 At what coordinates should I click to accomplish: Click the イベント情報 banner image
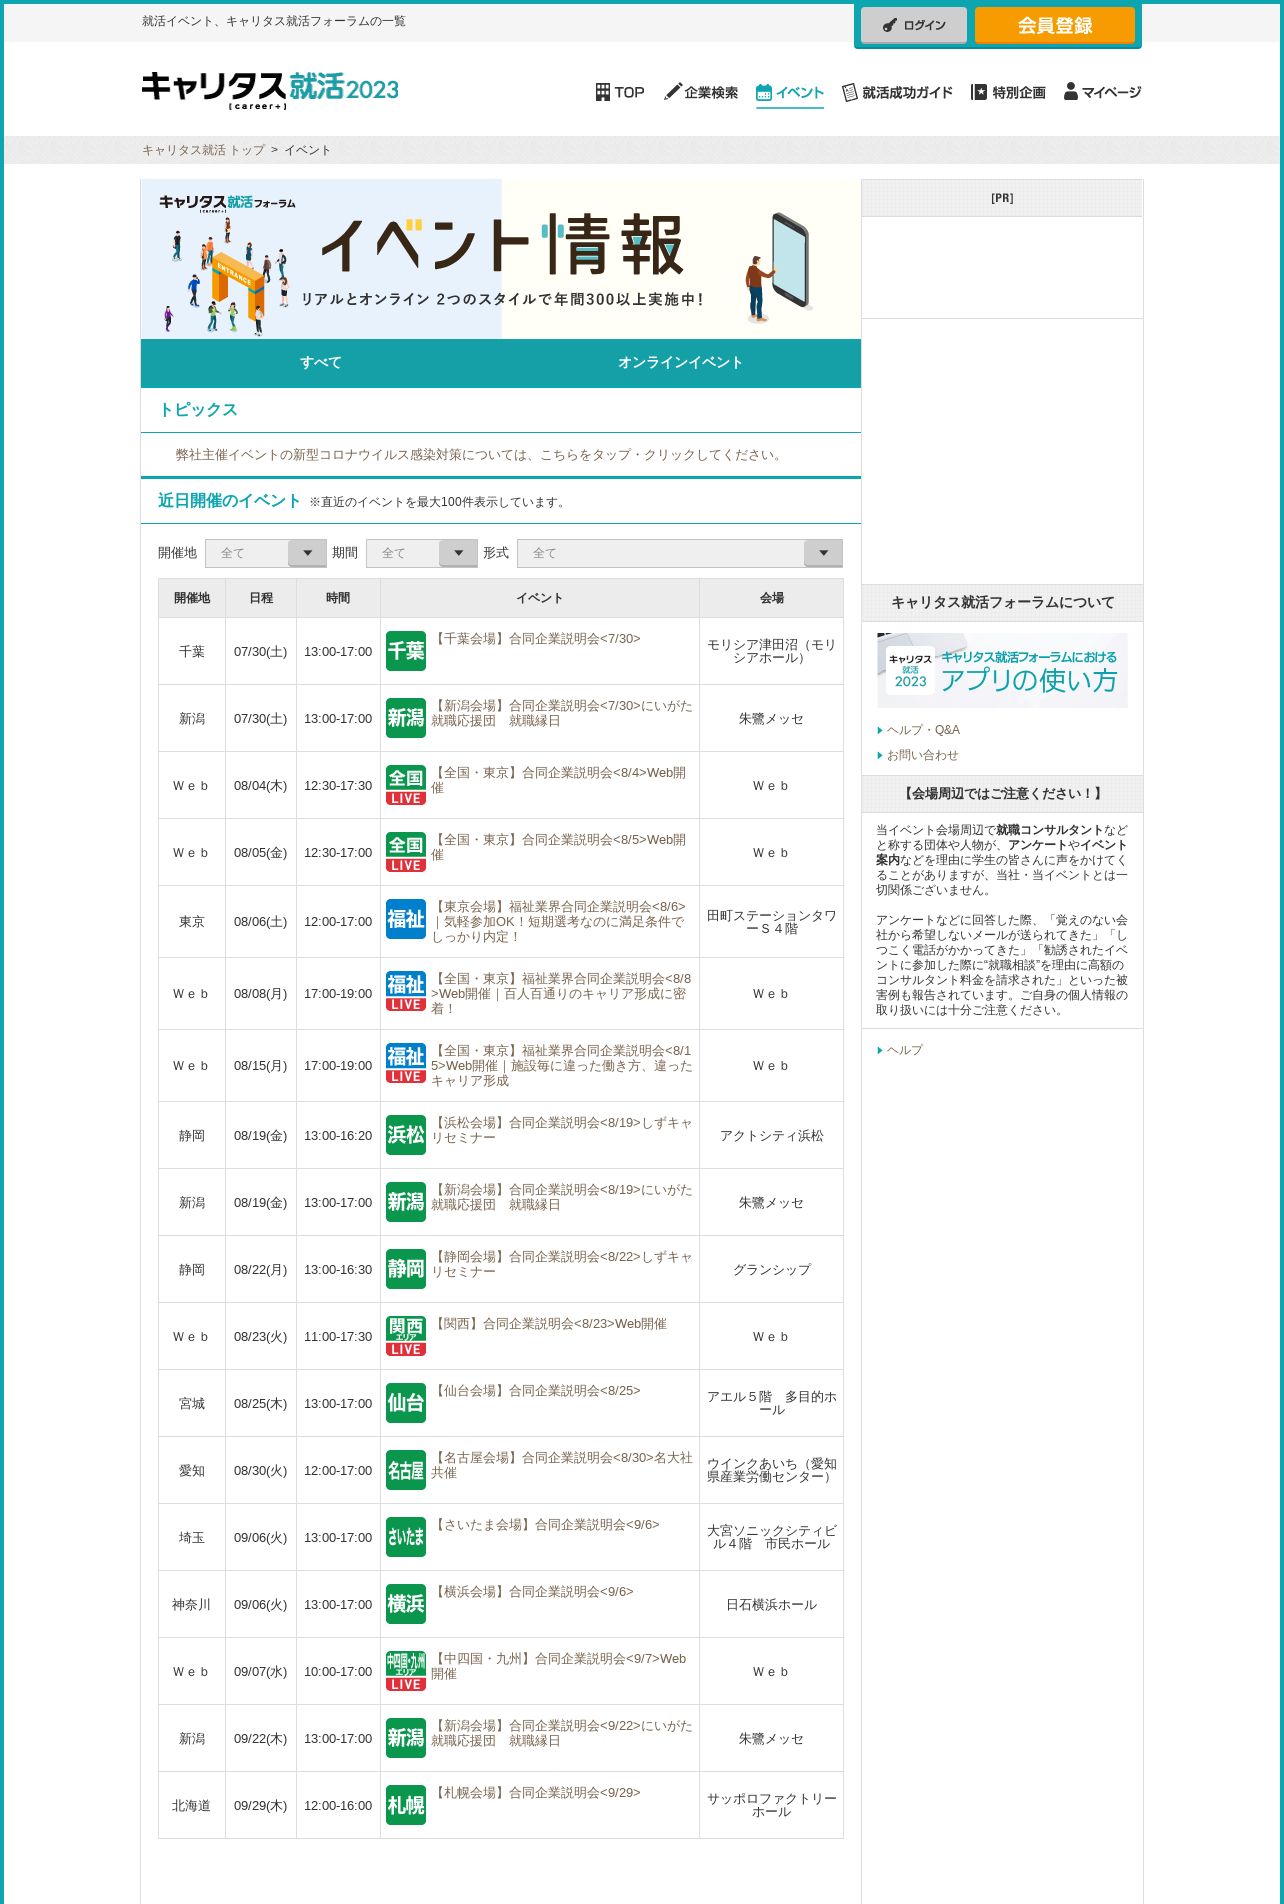pos(501,259)
